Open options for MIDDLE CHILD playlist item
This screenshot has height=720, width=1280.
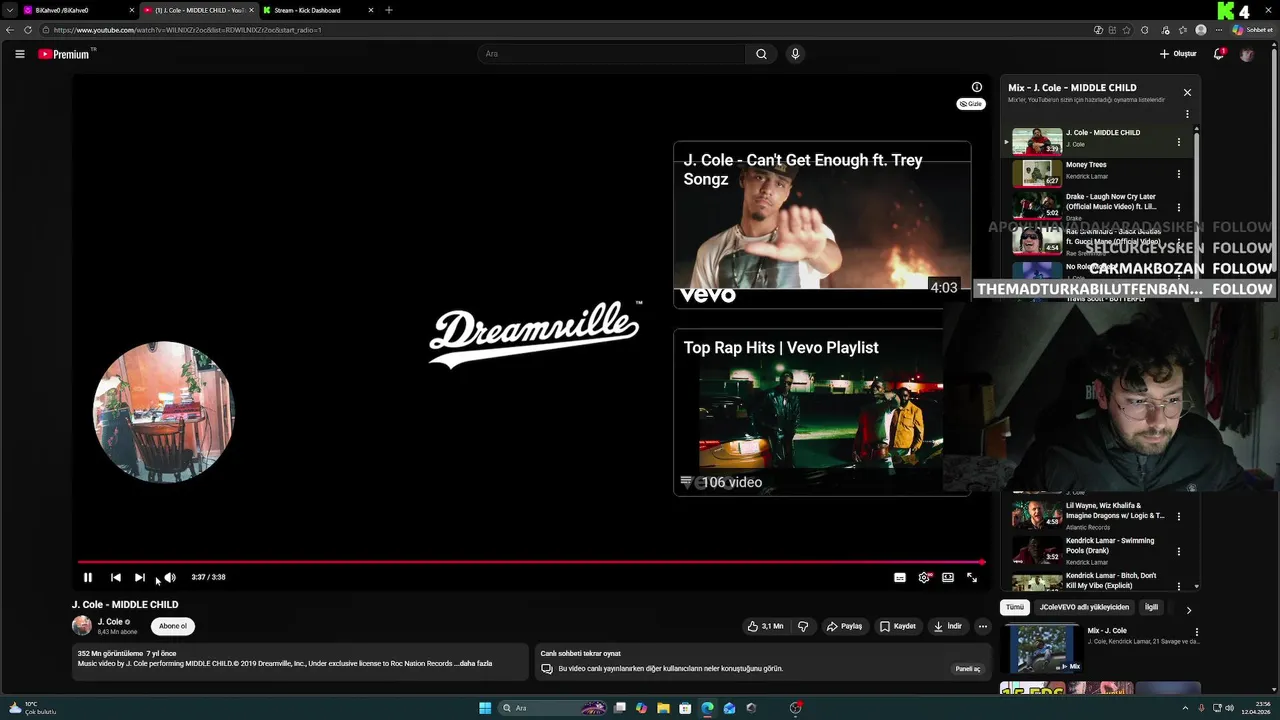pyautogui.click(x=1179, y=142)
